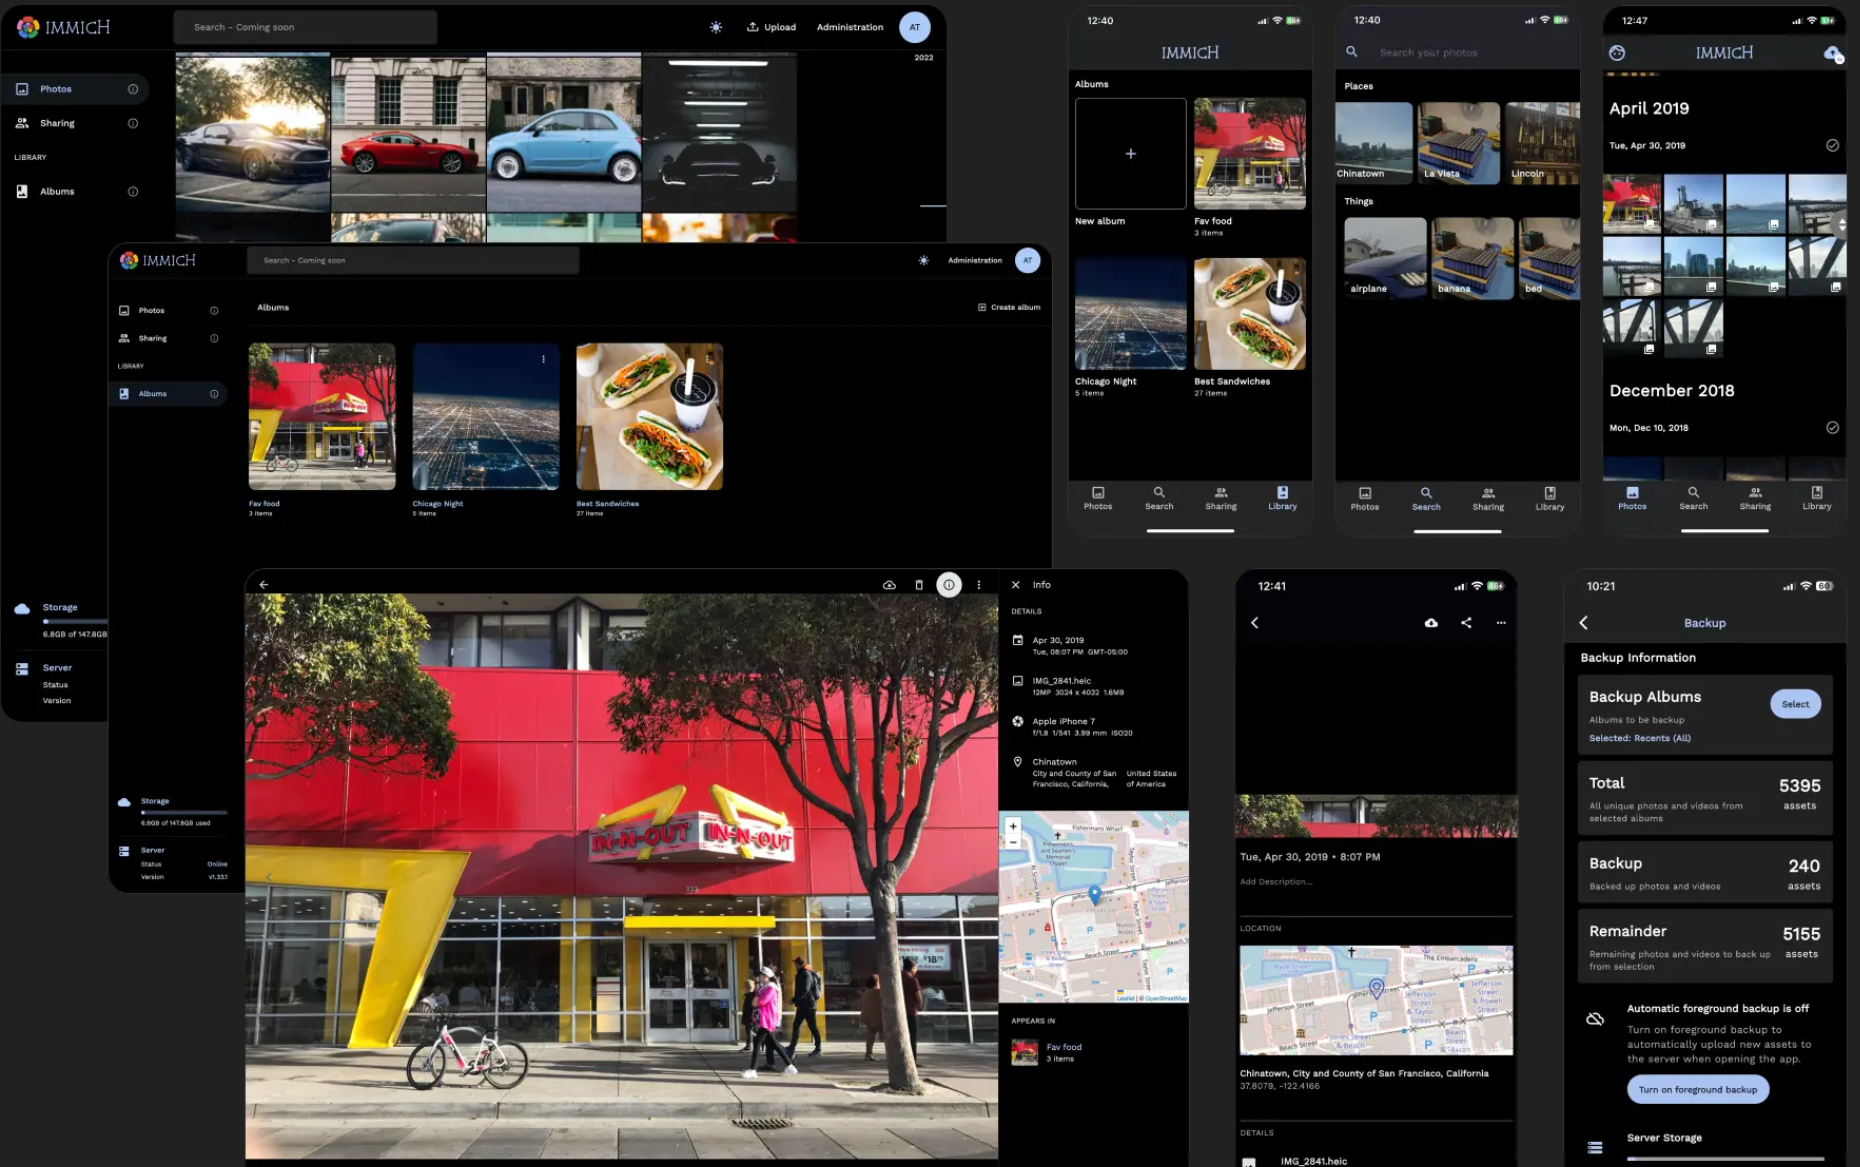The width and height of the screenshot is (1860, 1167).
Task: Click the Create album button
Action: (1010, 307)
